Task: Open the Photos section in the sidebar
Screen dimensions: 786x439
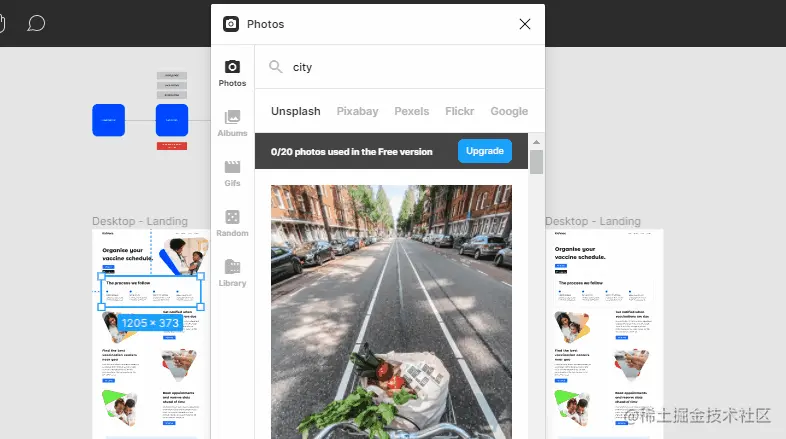Action: [232, 73]
